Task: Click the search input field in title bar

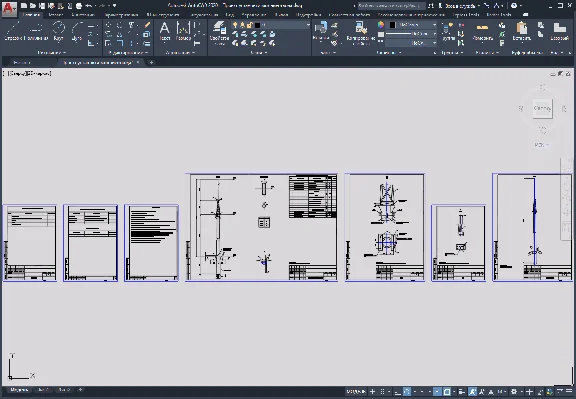Action: [x=392, y=6]
